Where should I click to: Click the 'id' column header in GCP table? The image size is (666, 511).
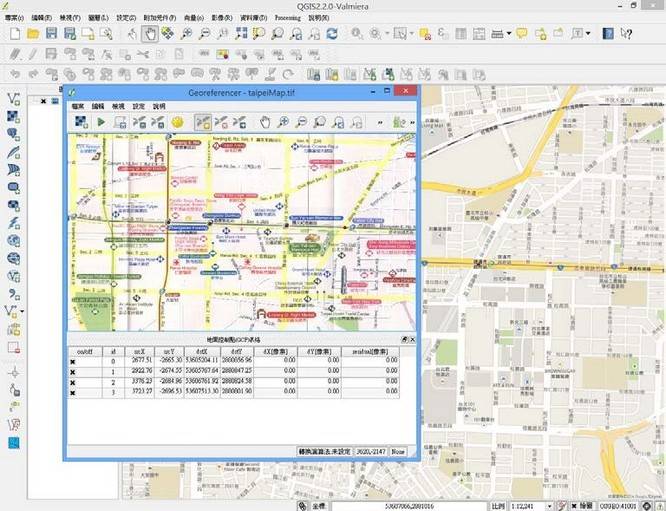click(113, 352)
